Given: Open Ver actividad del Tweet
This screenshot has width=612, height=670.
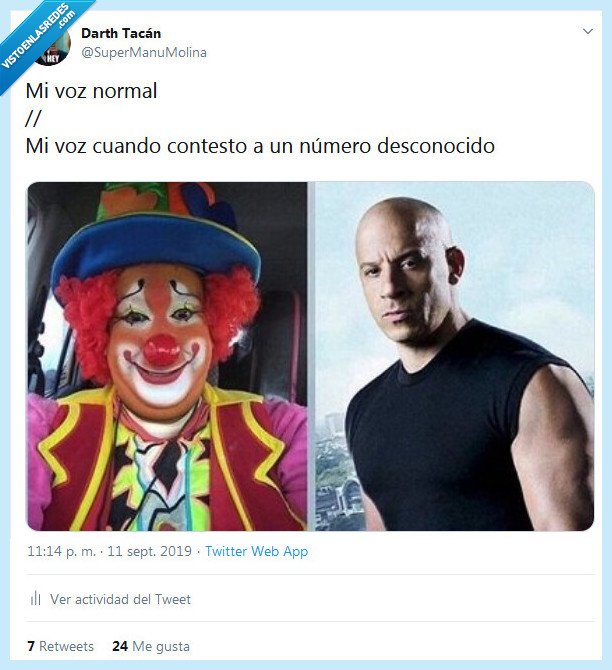Looking at the screenshot, I should click(120, 599).
